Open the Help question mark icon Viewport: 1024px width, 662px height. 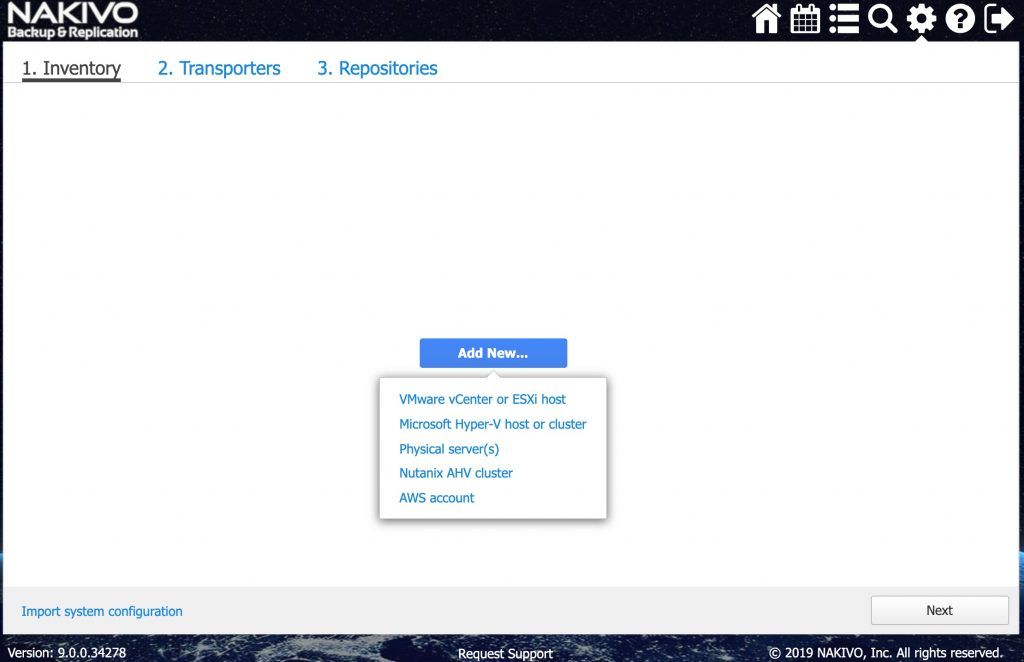point(960,18)
